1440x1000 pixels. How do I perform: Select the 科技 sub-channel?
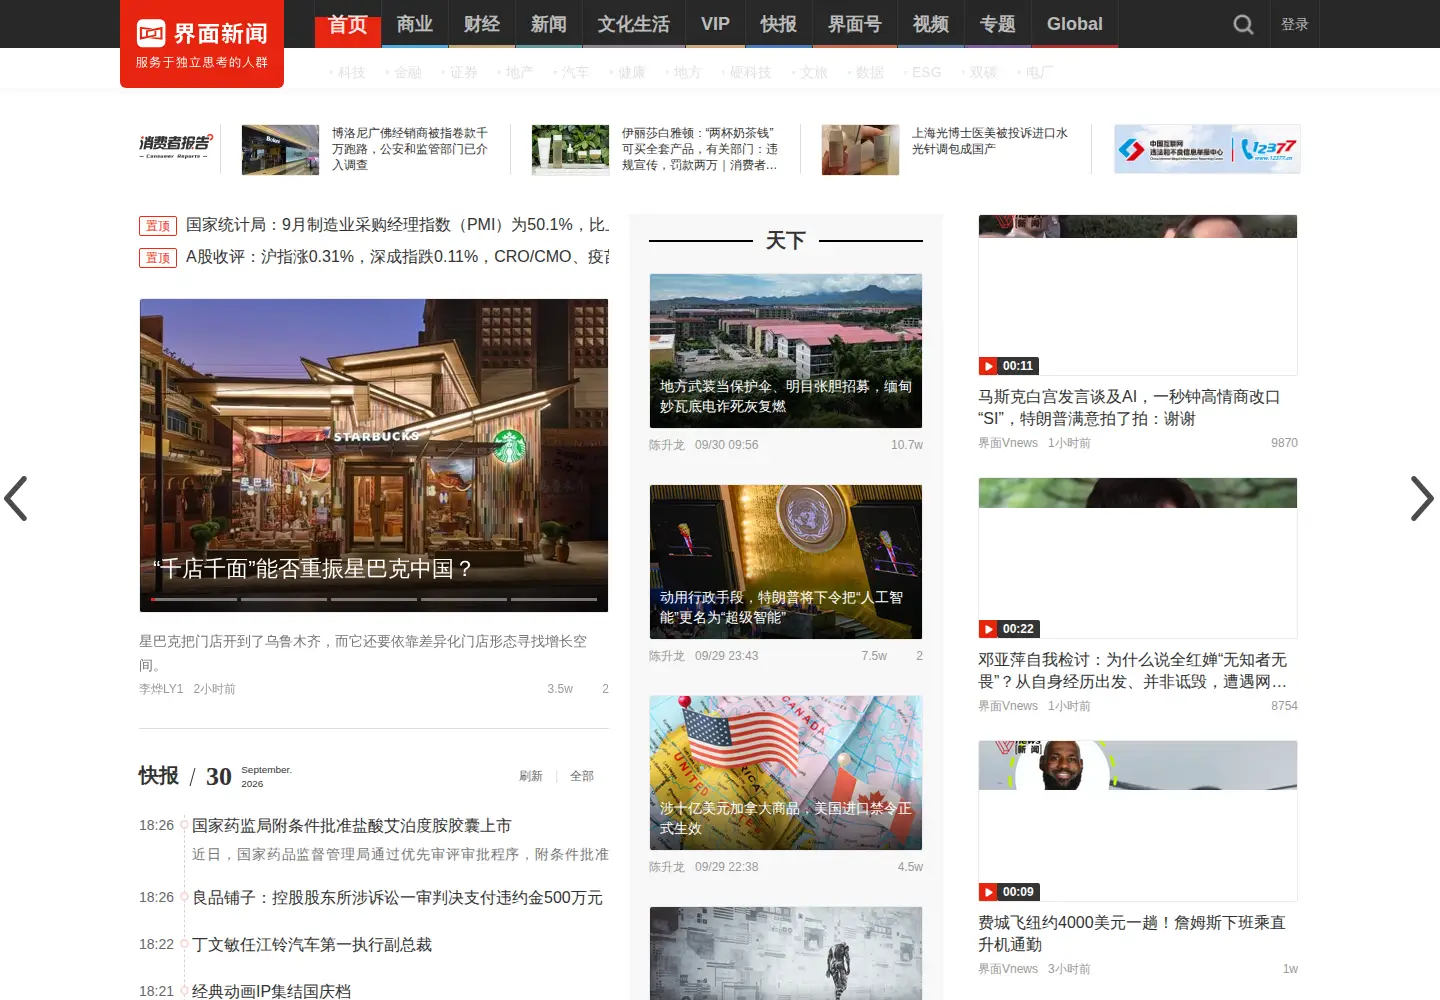point(351,72)
